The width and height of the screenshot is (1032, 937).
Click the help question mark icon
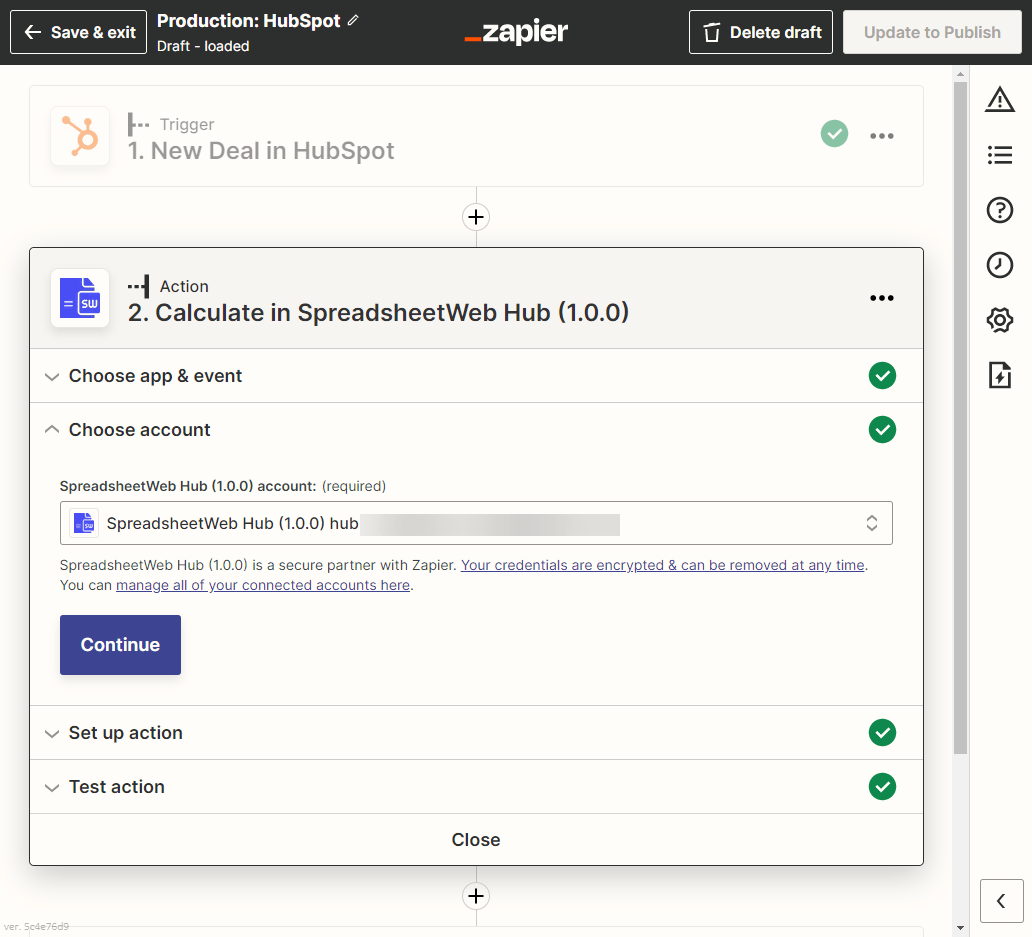(x=999, y=210)
